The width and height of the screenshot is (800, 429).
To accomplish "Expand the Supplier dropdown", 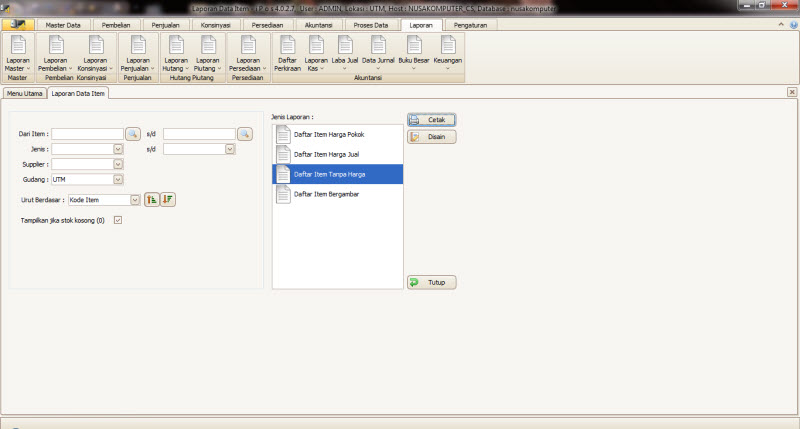I will (x=118, y=164).
